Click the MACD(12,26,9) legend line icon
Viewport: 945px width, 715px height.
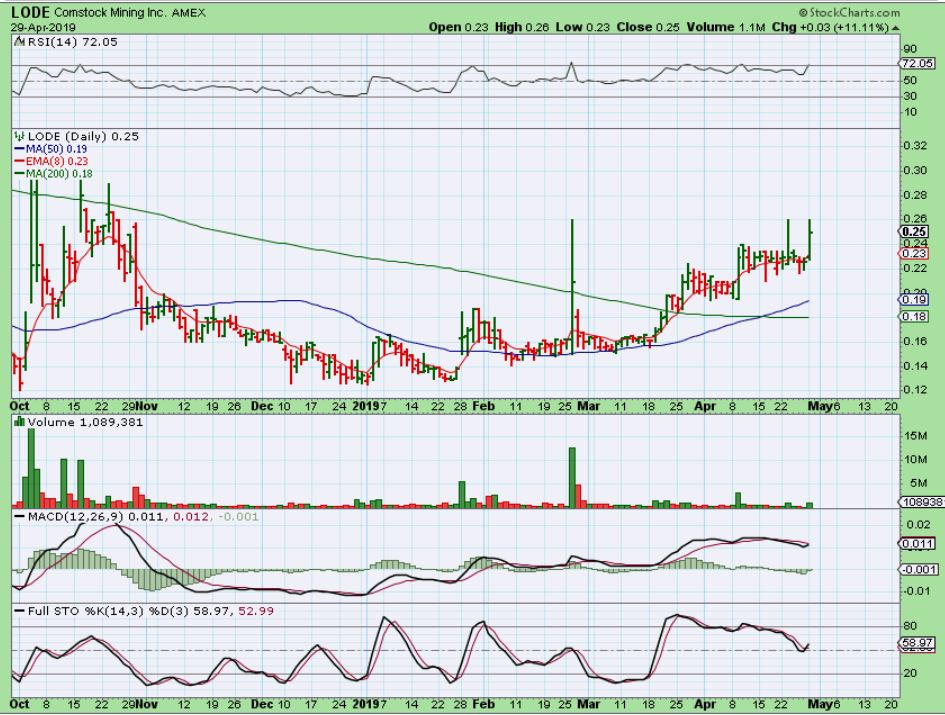18,514
